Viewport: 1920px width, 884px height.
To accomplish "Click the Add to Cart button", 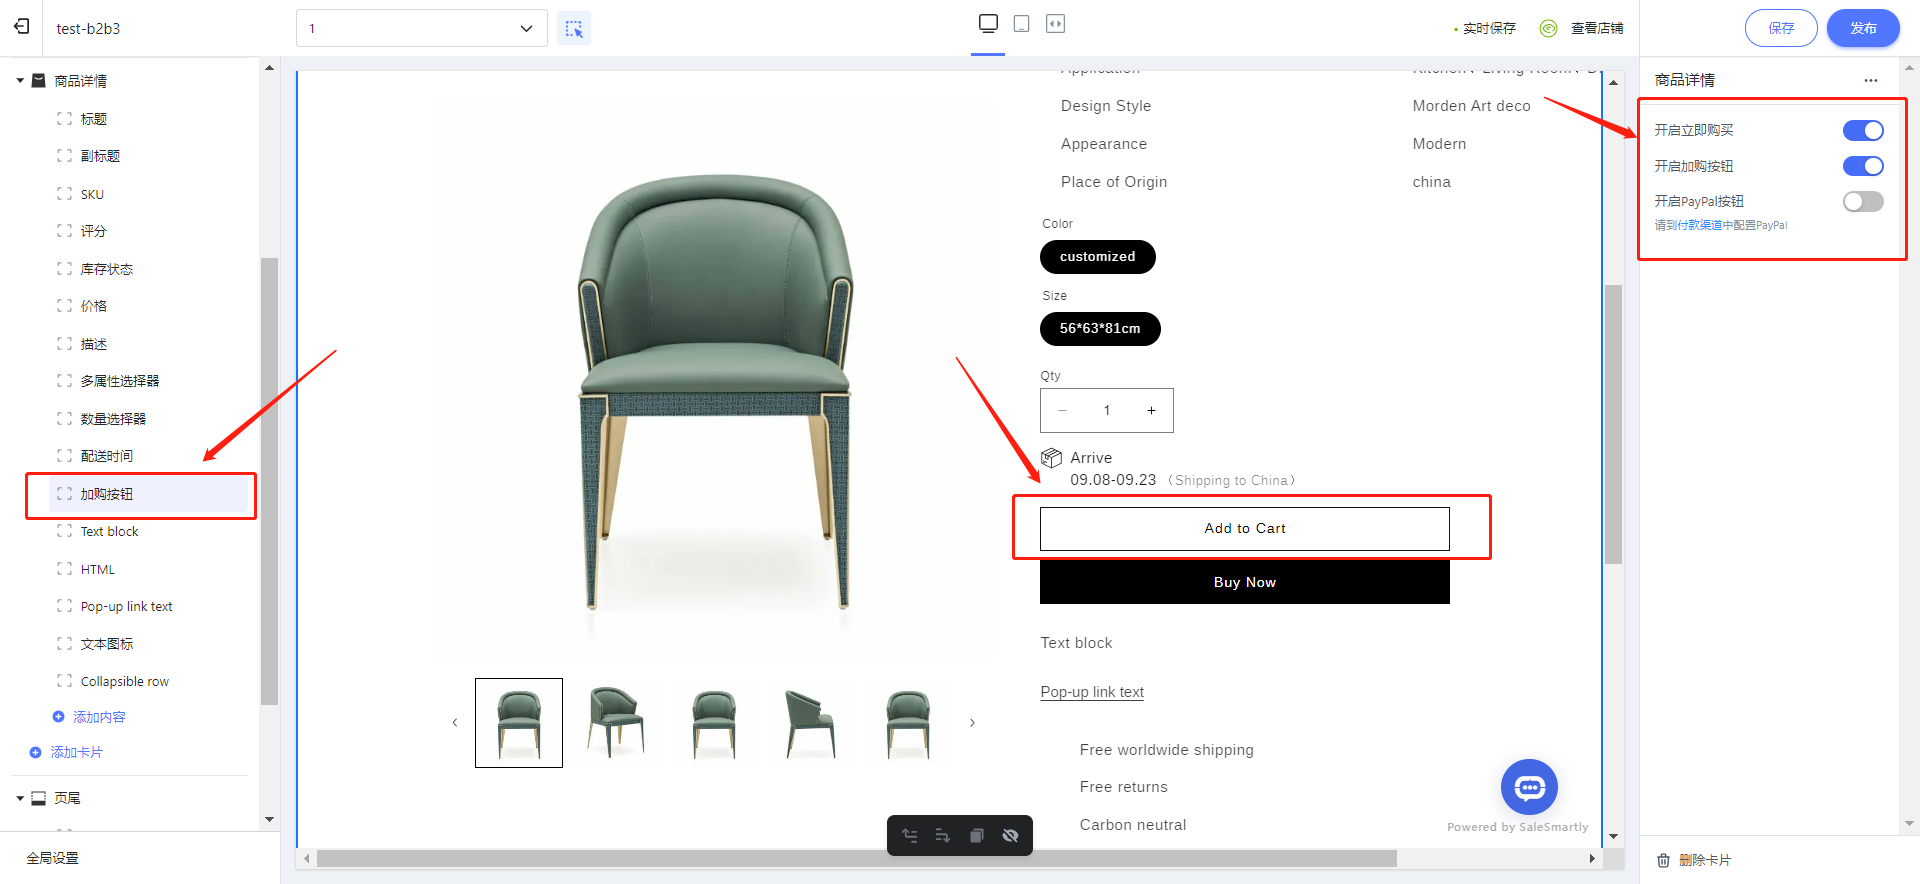I will 1245,529.
